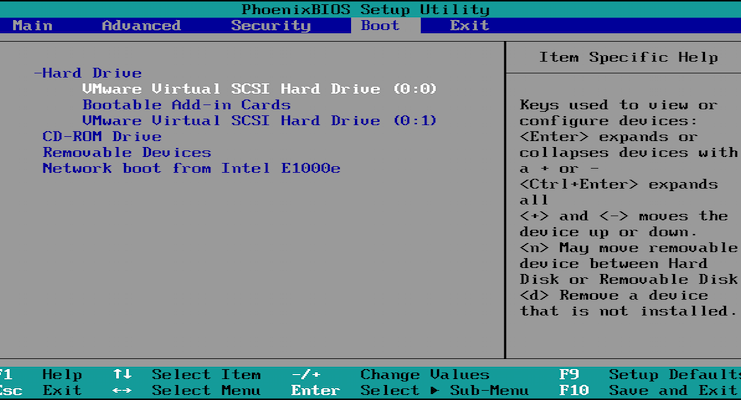This screenshot has width=741, height=400.
Task: Click the Enter Select Sub-Menu hint
Action: click(410, 391)
